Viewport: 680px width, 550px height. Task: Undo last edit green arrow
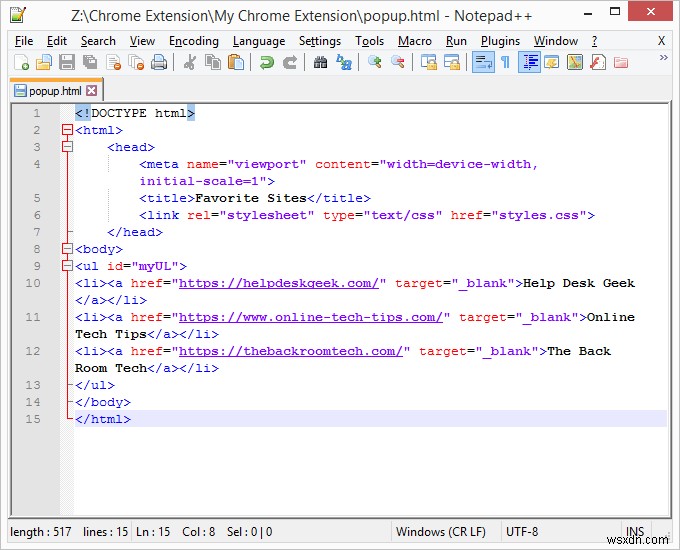pos(266,62)
